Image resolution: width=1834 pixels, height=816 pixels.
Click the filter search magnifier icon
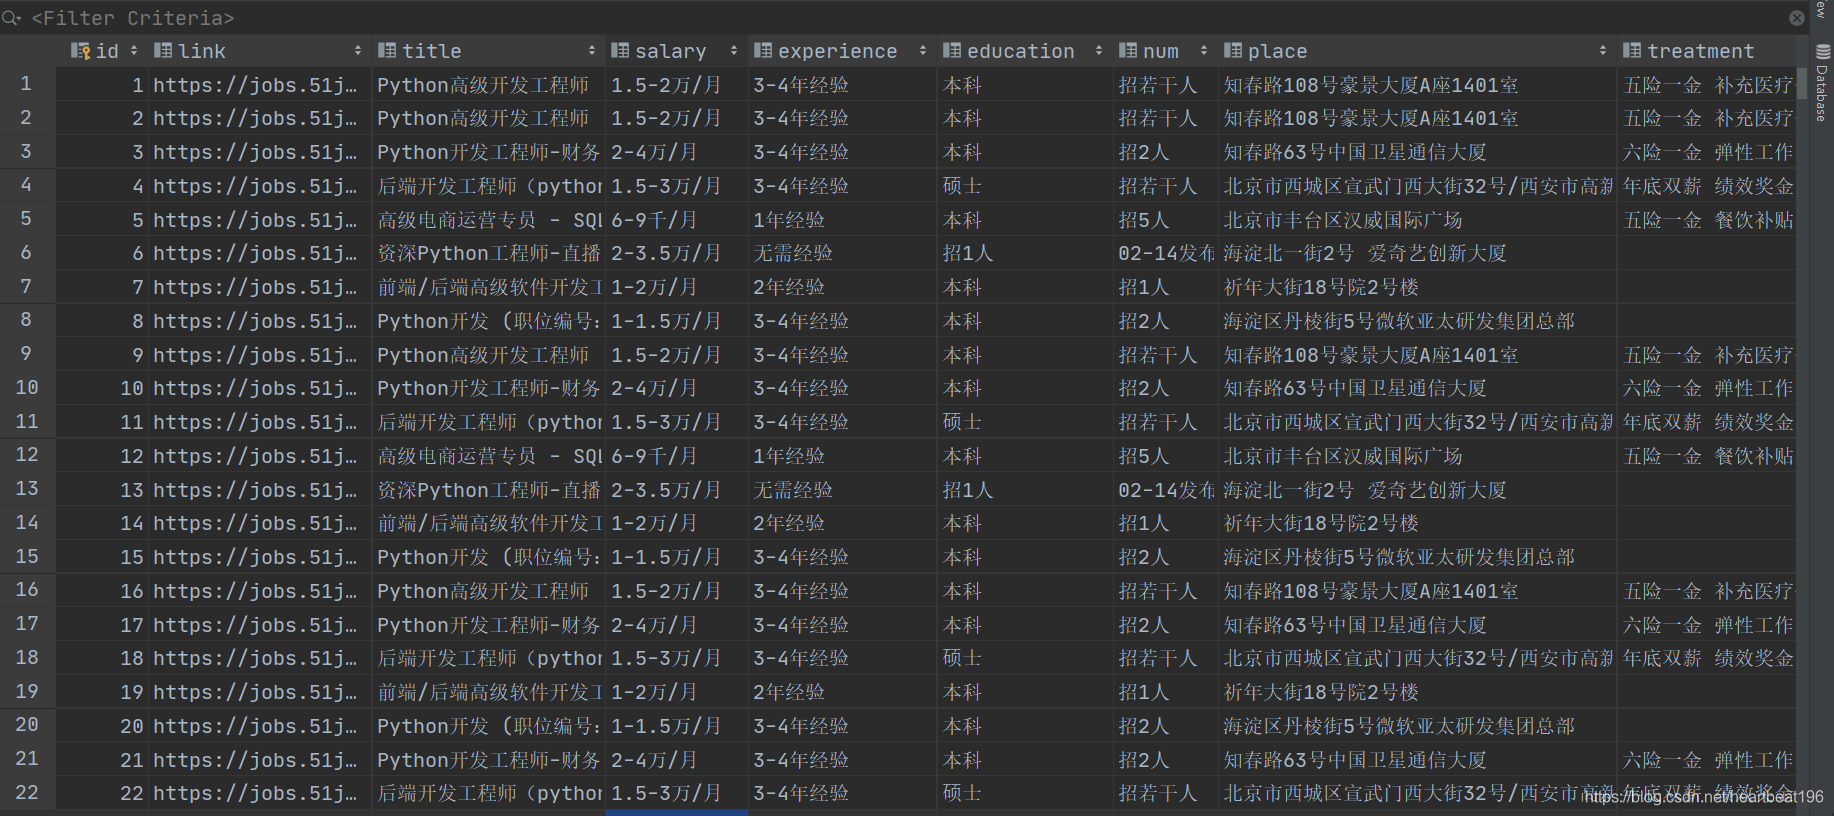click(x=11, y=17)
